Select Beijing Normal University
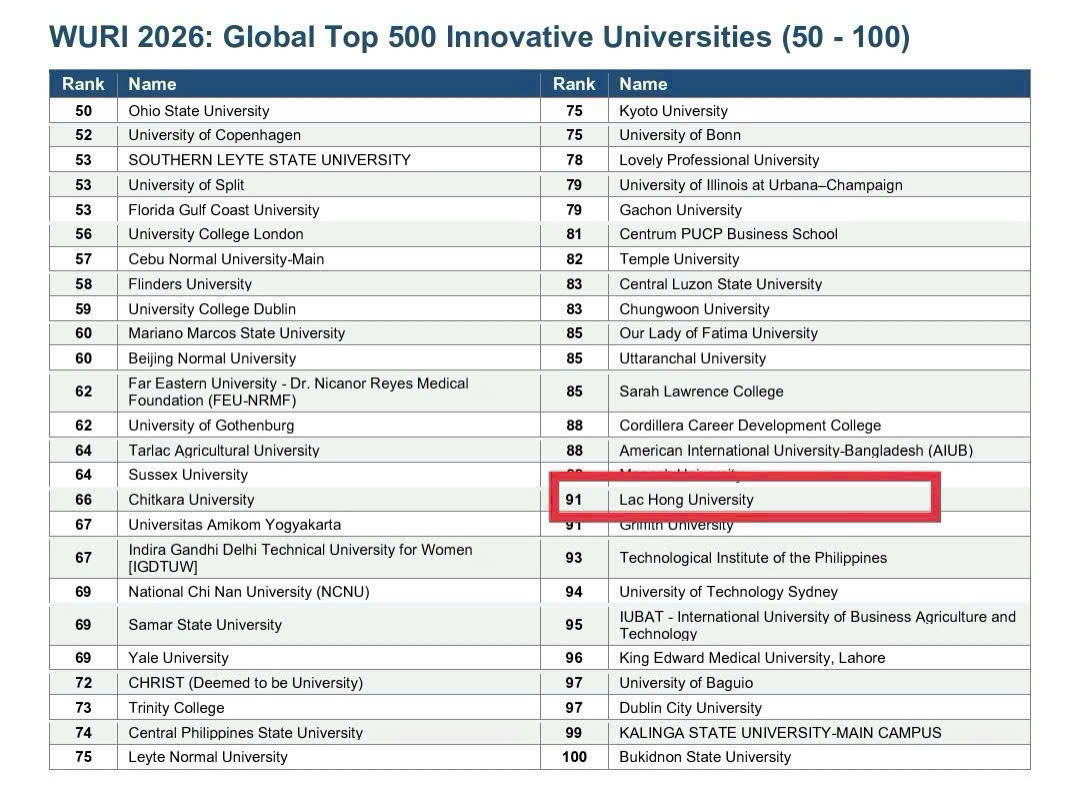1080x802 pixels. [x=212, y=358]
